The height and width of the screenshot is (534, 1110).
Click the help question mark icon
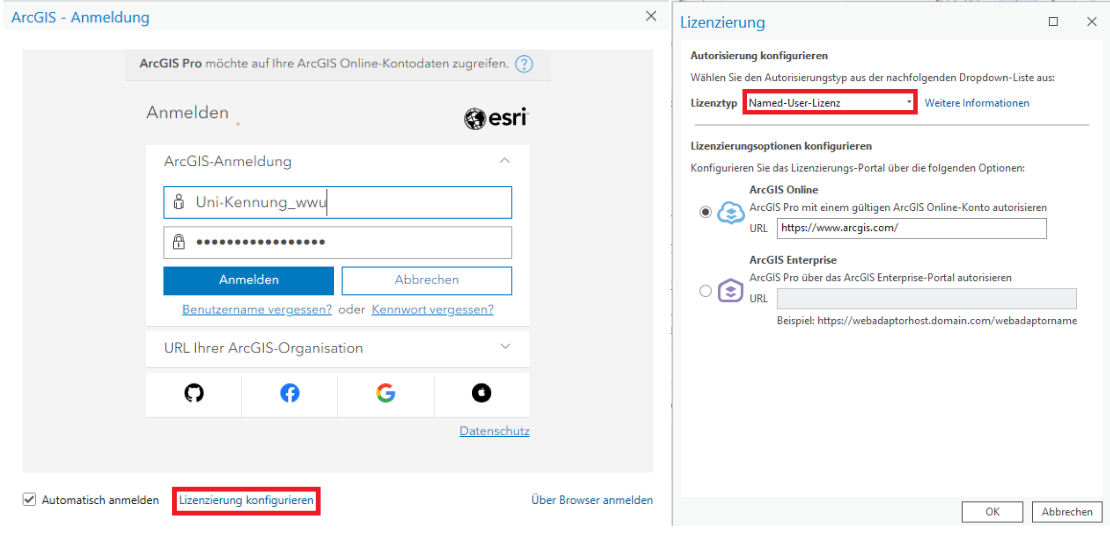524,64
